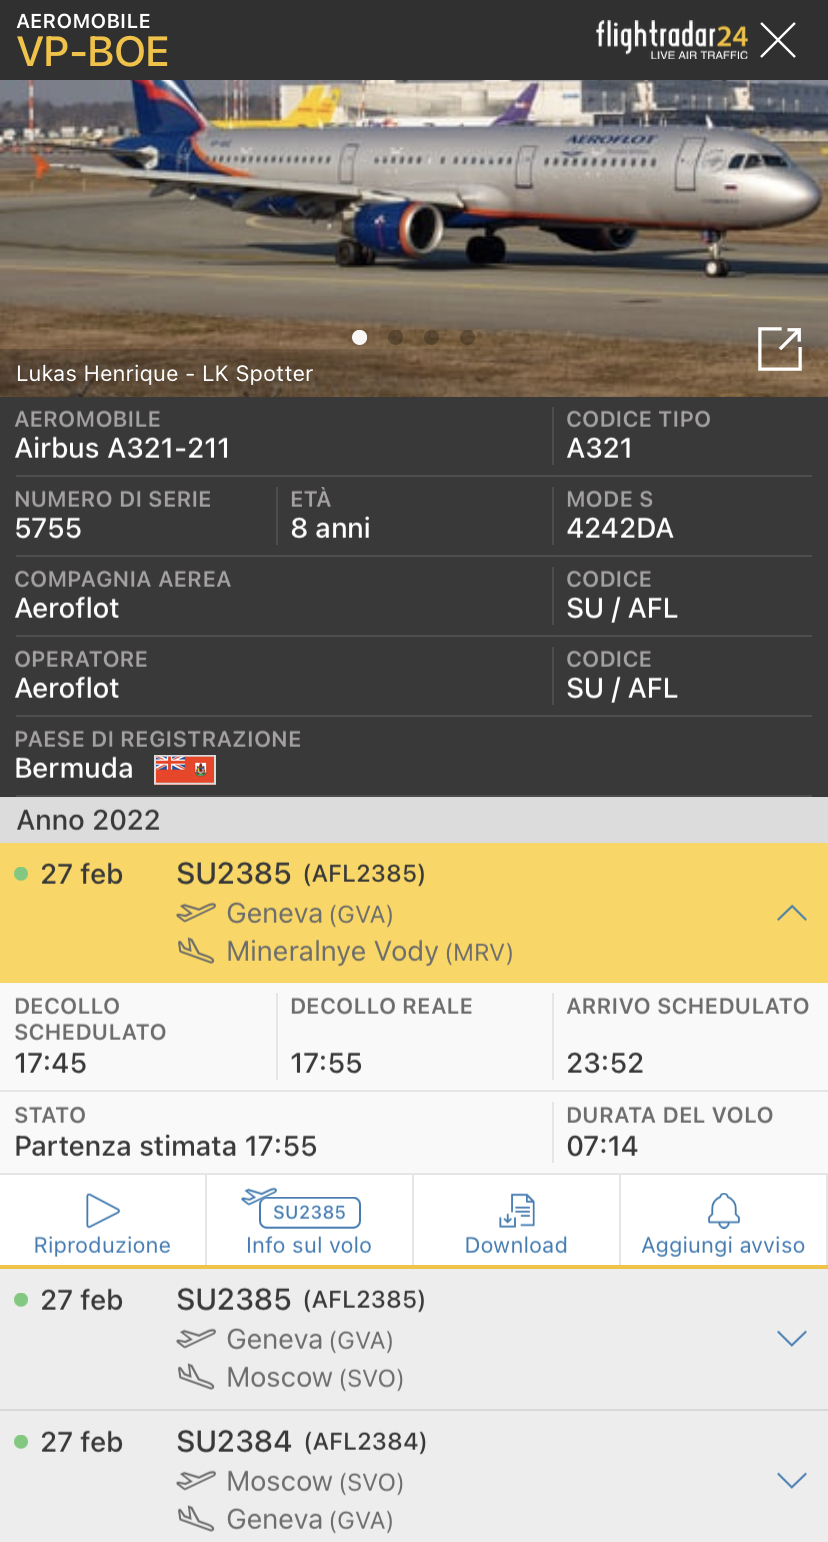
Task: Tap the departure icon beside Geneva (GVA)
Action: point(196,912)
